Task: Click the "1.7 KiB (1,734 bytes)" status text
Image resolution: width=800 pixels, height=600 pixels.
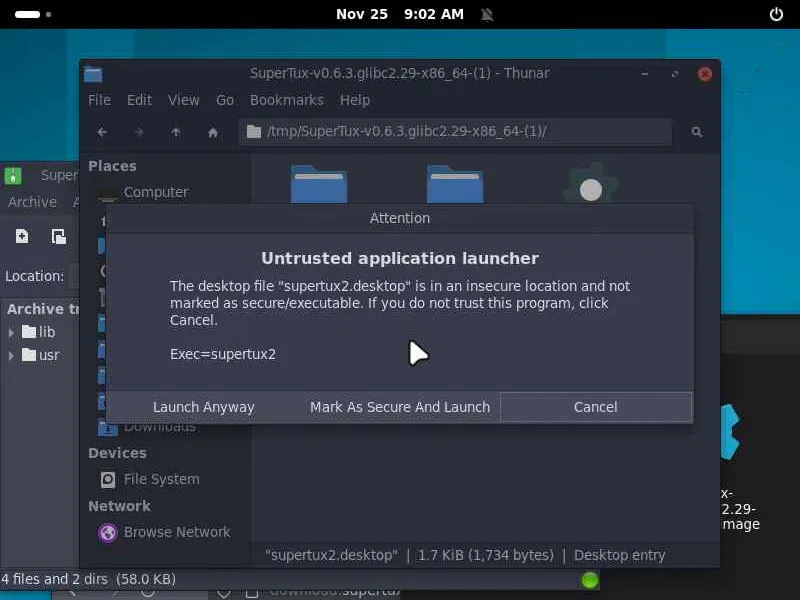Action: 485,556
